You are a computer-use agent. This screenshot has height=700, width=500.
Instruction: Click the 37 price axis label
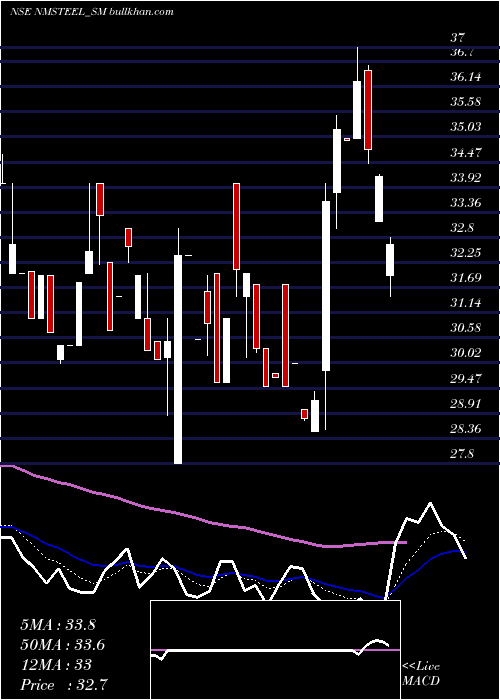458,38
